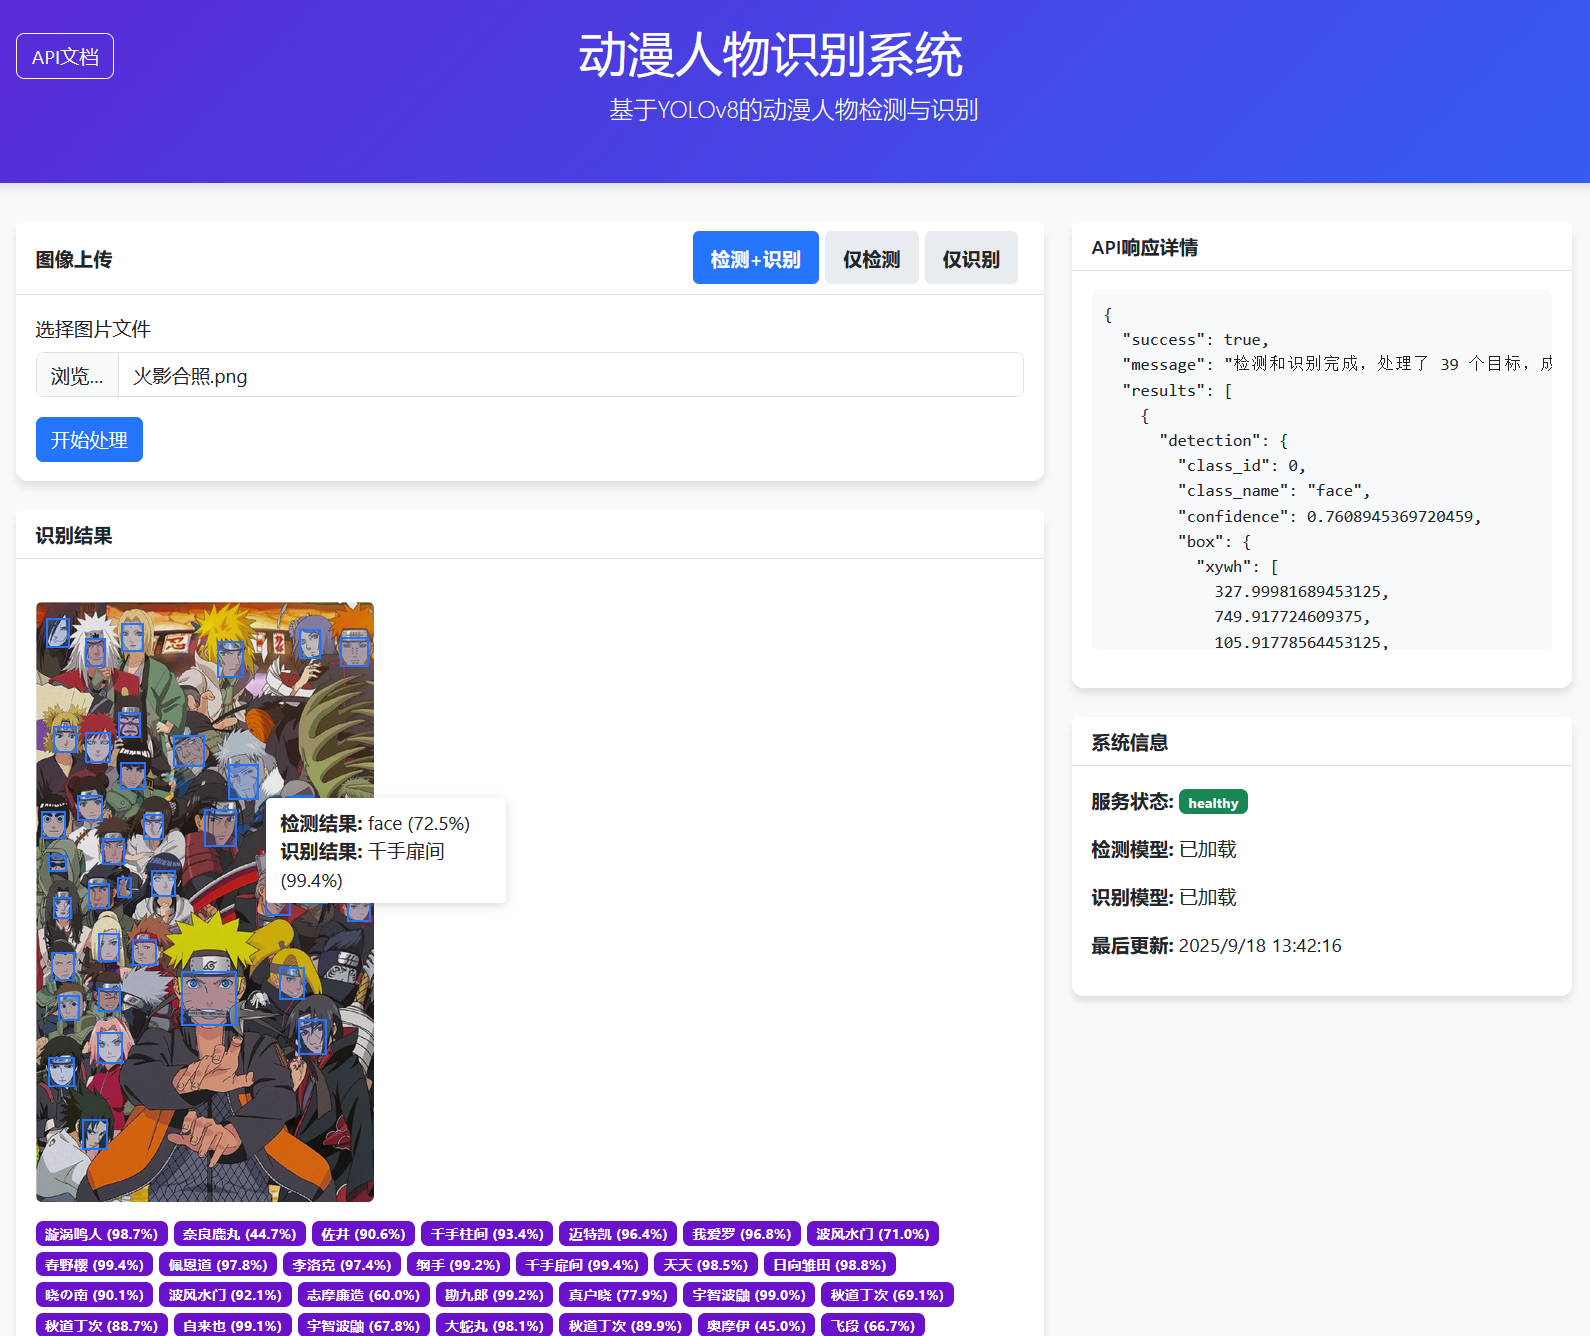Click the 自来也 (99.1%) tag
Viewport: 1590px width, 1336px height.
click(233, 1325)
